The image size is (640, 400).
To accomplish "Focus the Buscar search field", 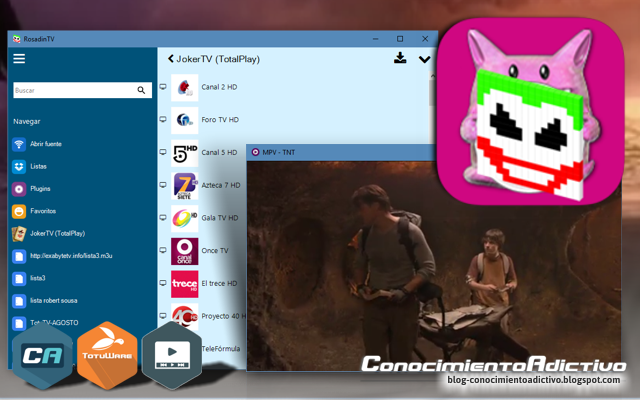I will pyautogui.click(x=82, y=90).
